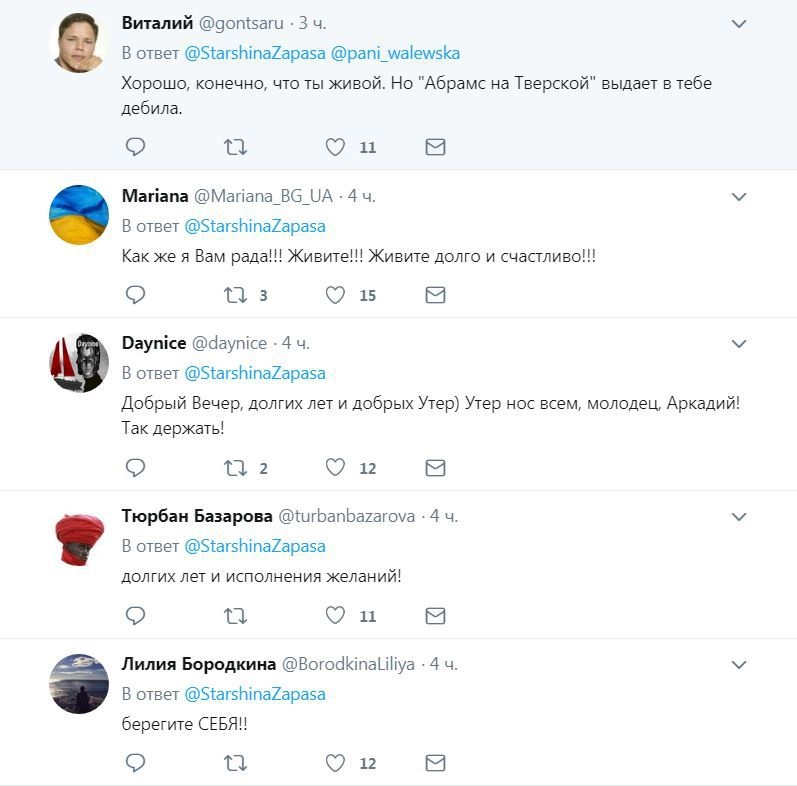This screenshot has width=797, height=786.
Task: Retweet Лилия Бородкина's tweet
Action: (235, 763)
